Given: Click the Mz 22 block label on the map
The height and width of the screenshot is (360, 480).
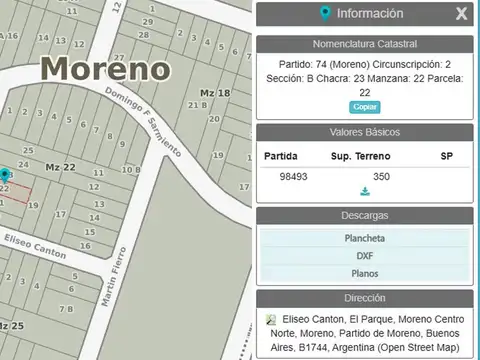Looking at the screenshot, I should [60, 167].
